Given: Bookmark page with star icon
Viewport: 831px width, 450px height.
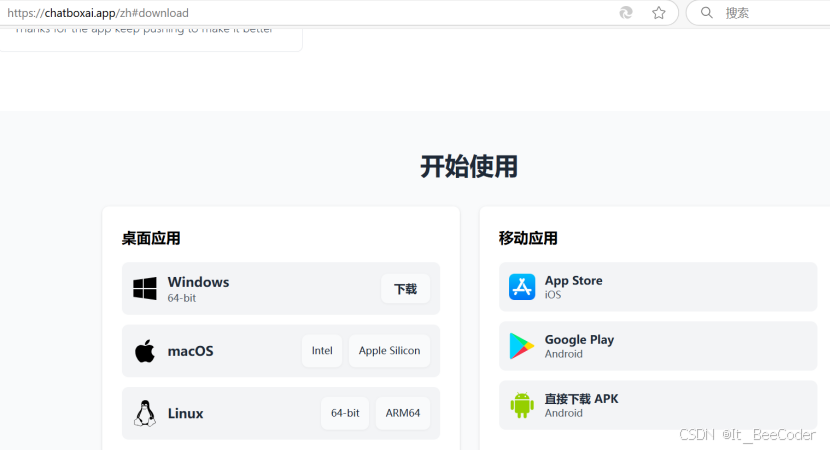Looking at the screenshot, I should point(659,13).
